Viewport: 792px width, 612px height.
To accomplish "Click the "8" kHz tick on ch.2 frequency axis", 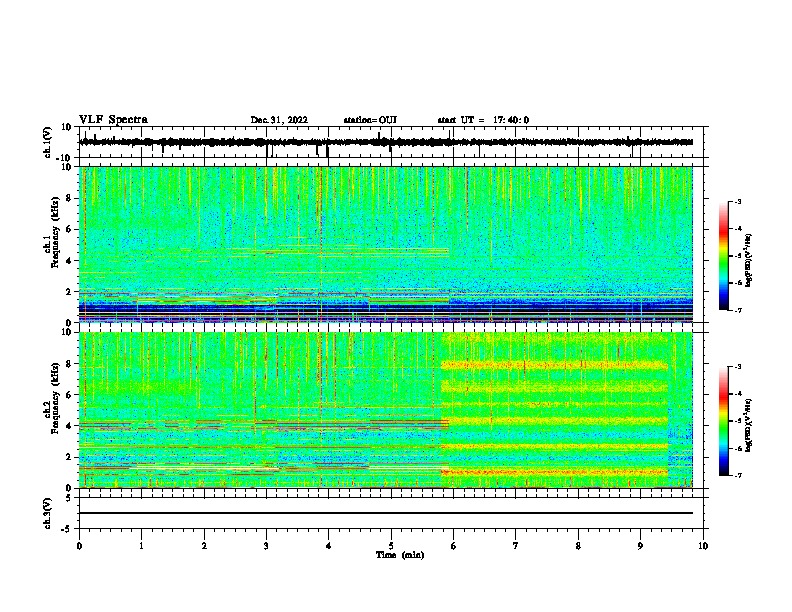I will click(x=69, y=364).
